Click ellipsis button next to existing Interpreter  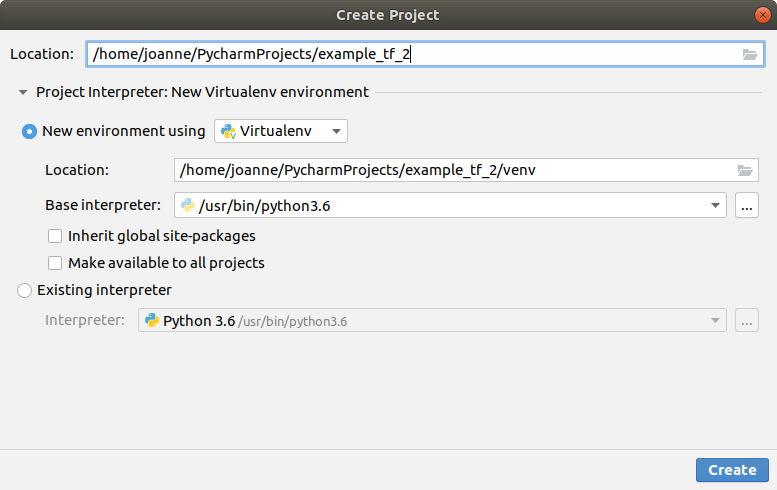point(747,321)
